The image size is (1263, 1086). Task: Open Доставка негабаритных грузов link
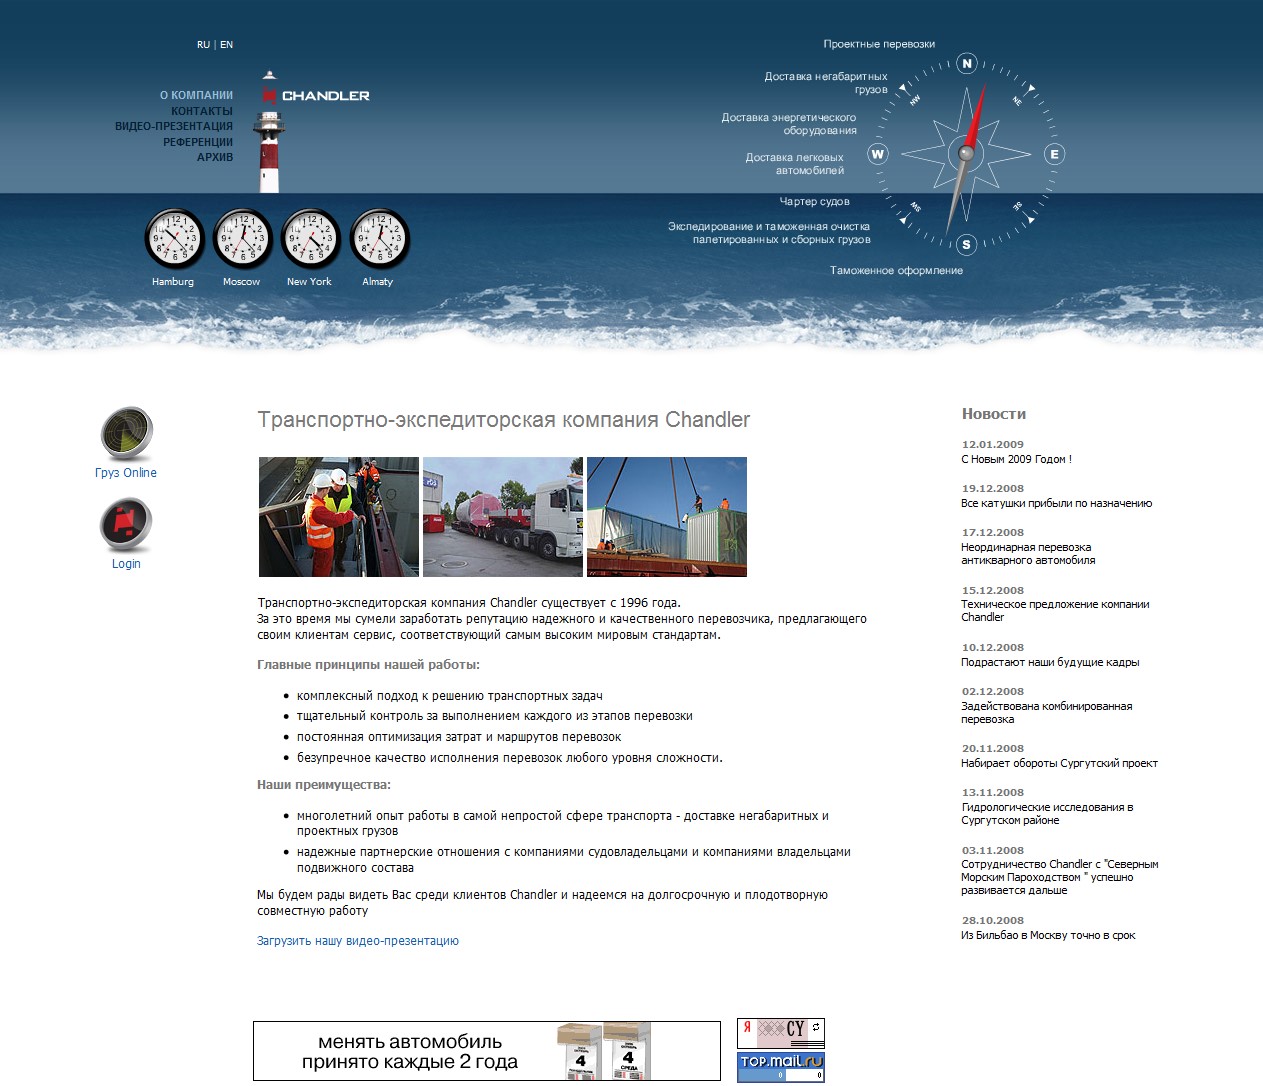coord(826,83)
